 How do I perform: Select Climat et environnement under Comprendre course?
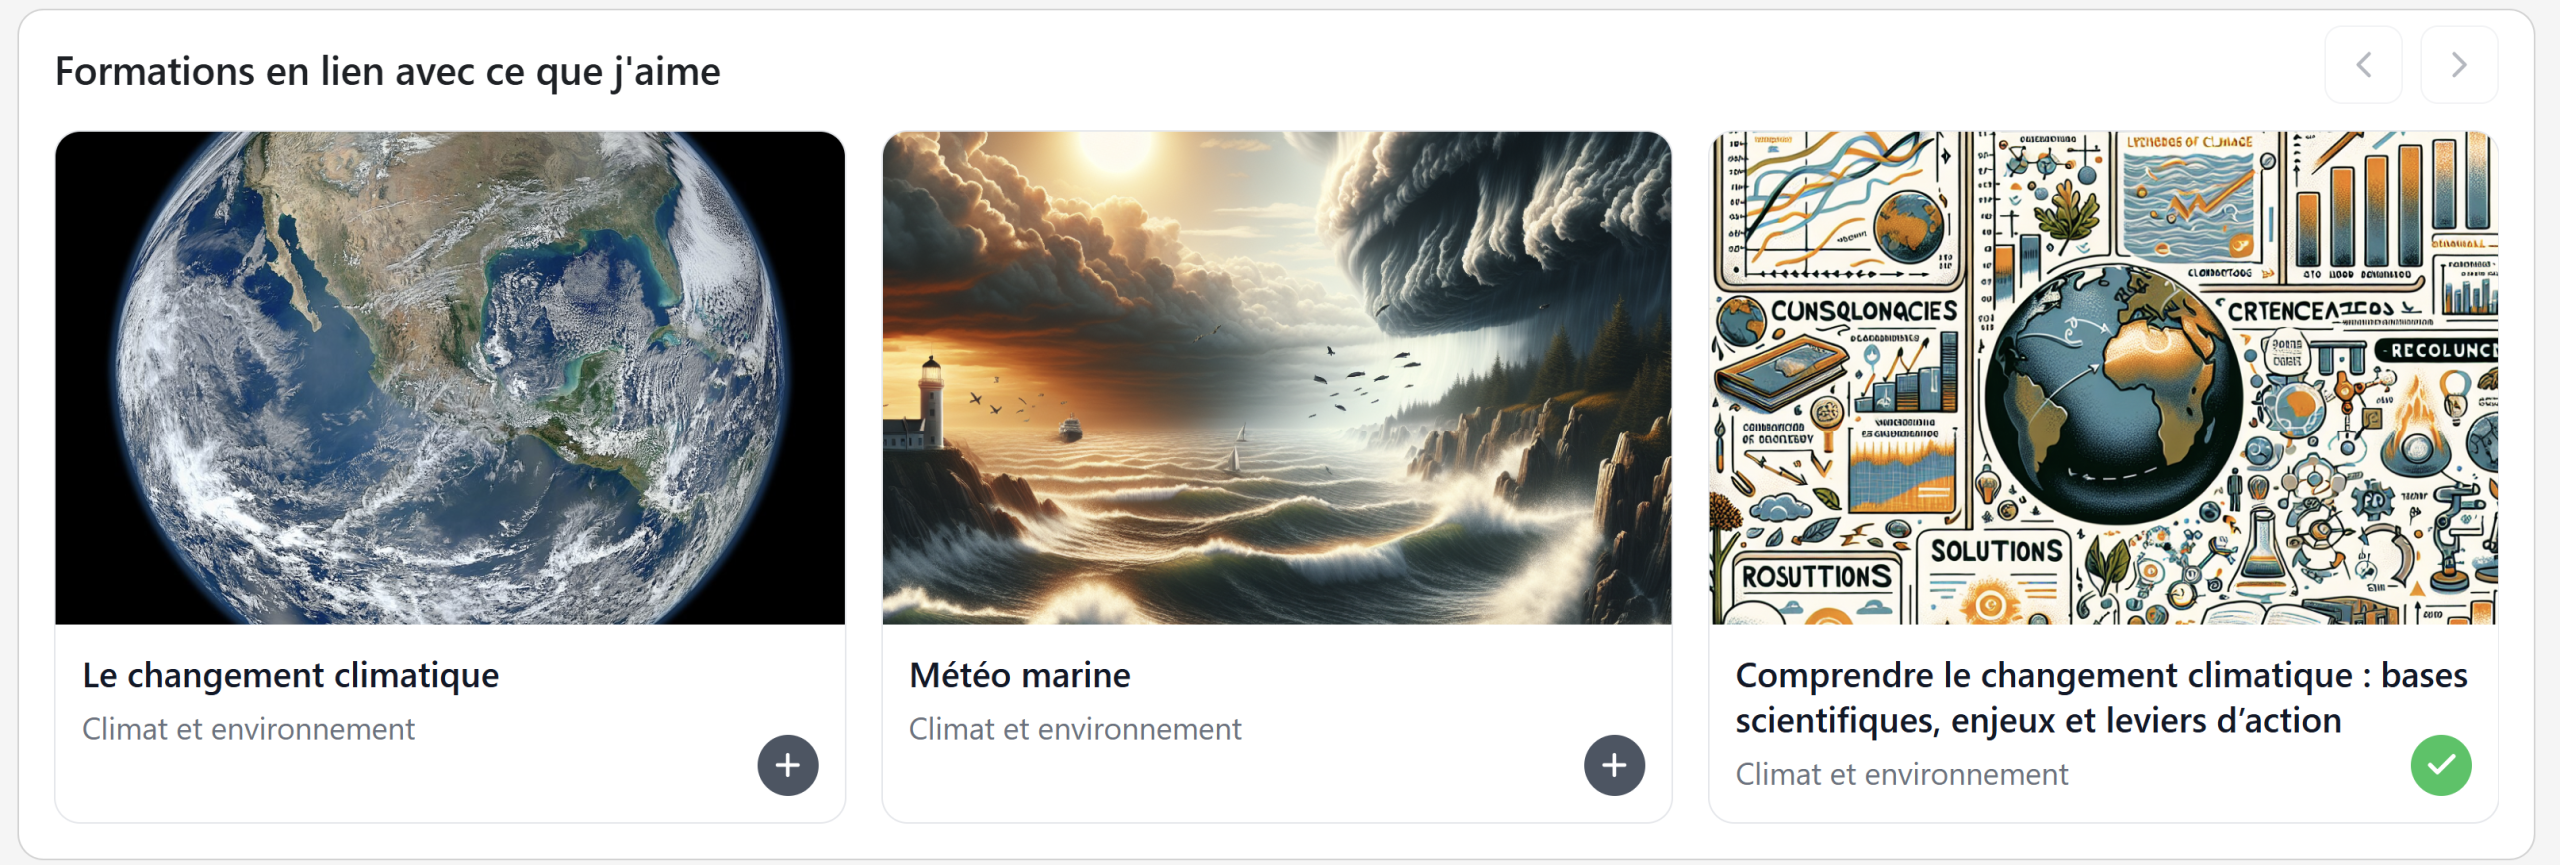(1901, 775)
